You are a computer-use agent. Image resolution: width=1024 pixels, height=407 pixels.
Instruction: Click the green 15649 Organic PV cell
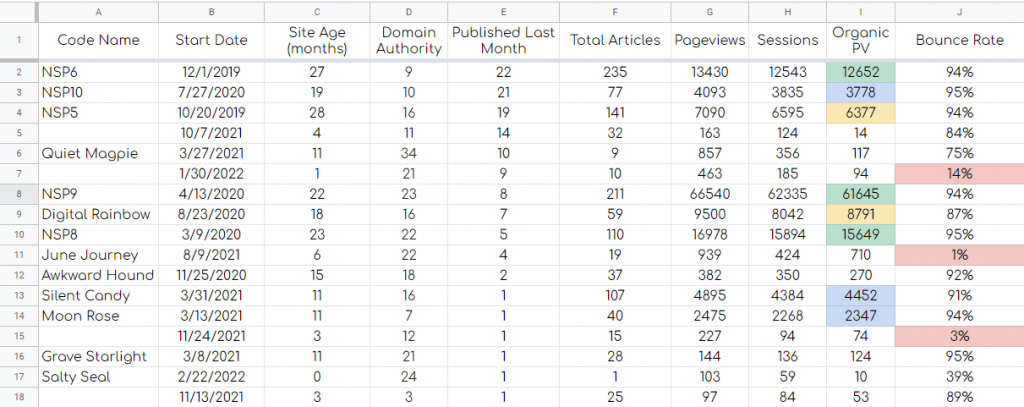[x=861, y=235]
